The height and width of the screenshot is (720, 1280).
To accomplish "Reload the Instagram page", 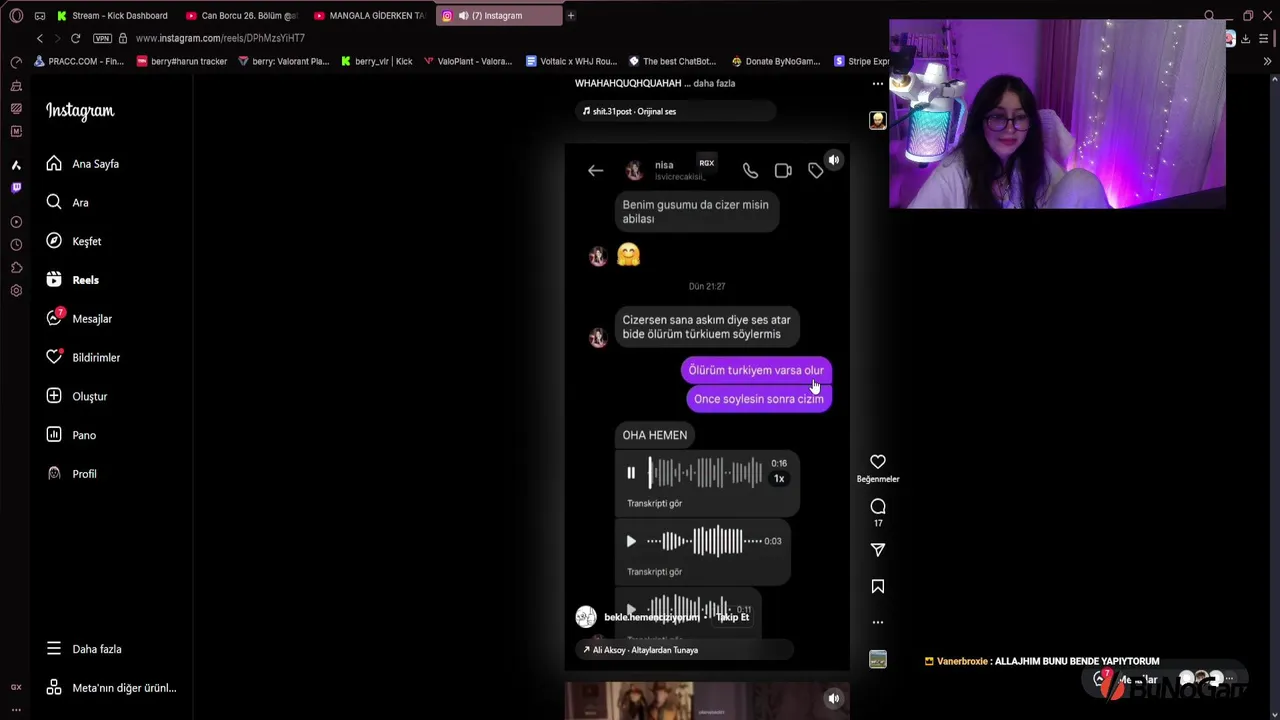I will tap(75, 38).
